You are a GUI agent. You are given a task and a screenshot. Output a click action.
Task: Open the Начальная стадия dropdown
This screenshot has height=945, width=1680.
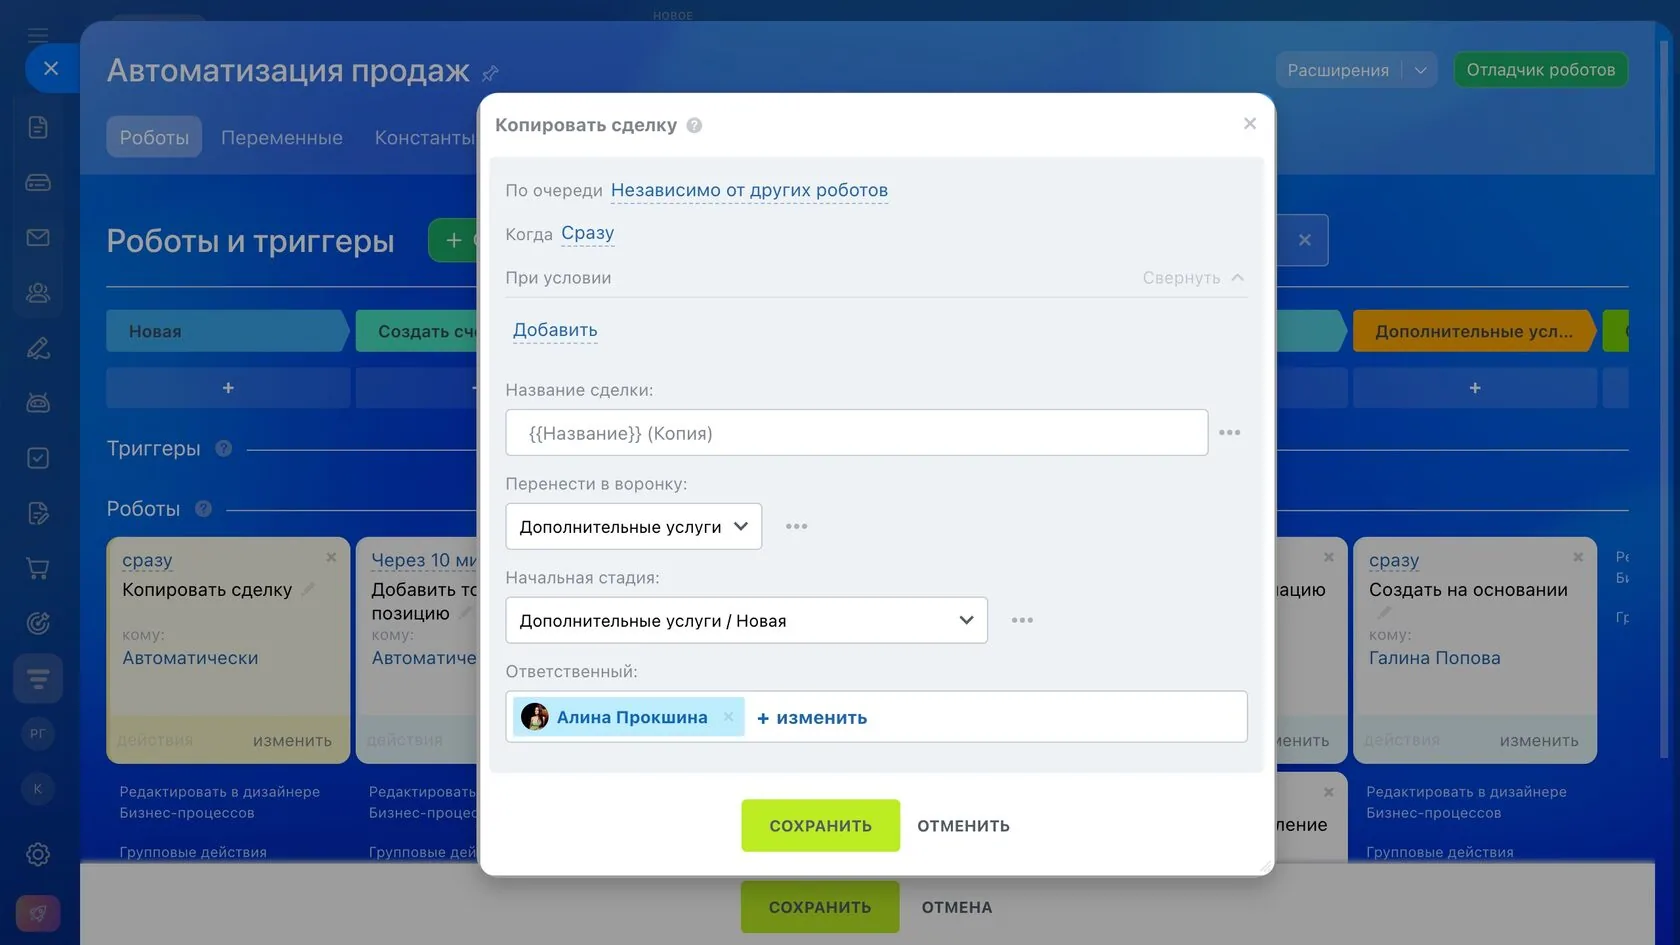tap(747, 620)
